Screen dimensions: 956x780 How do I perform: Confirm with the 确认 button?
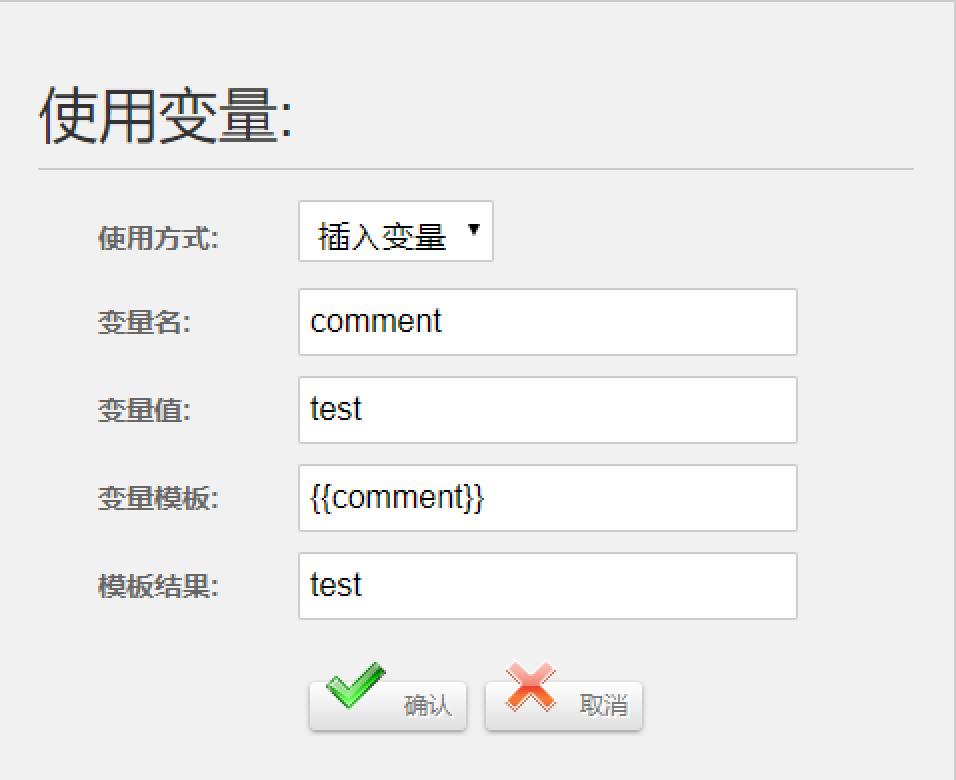coord(388,706)
